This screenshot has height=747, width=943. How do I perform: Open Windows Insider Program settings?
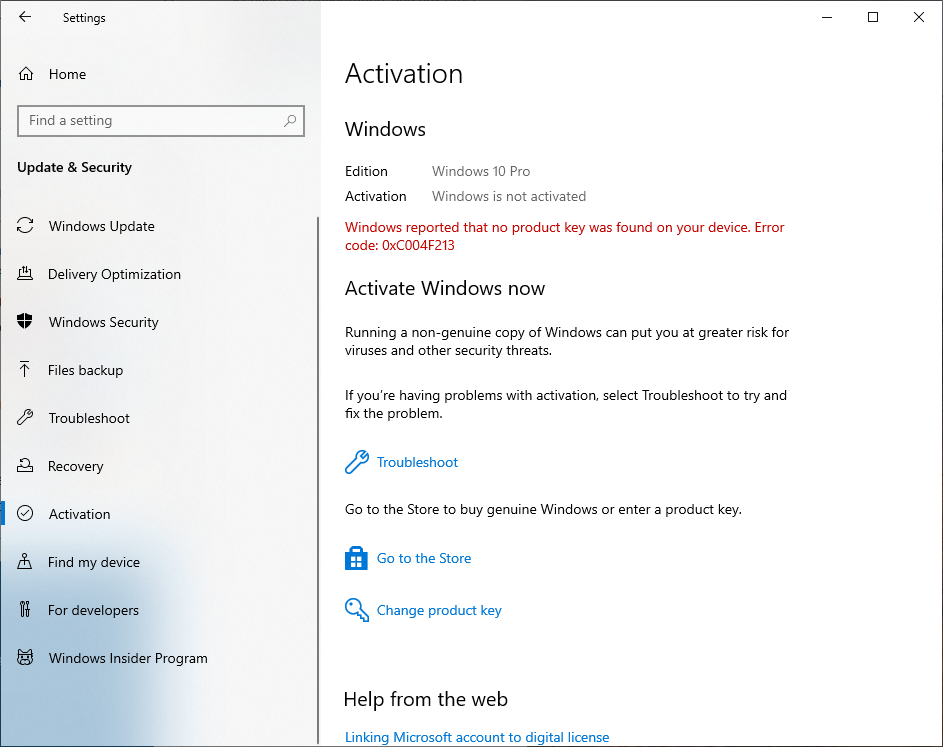[x=128, y=658]
